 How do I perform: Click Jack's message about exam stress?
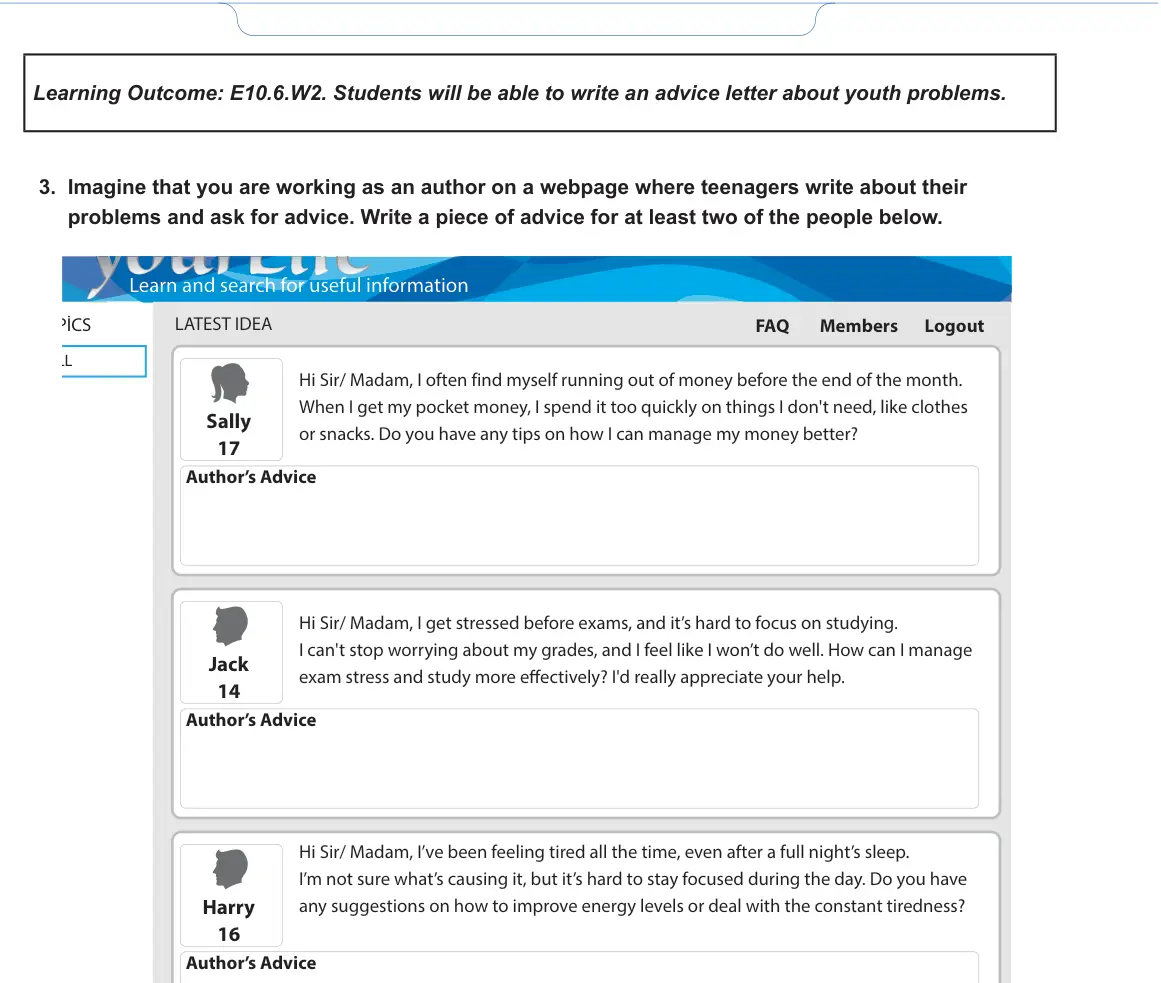click(635, 650)
